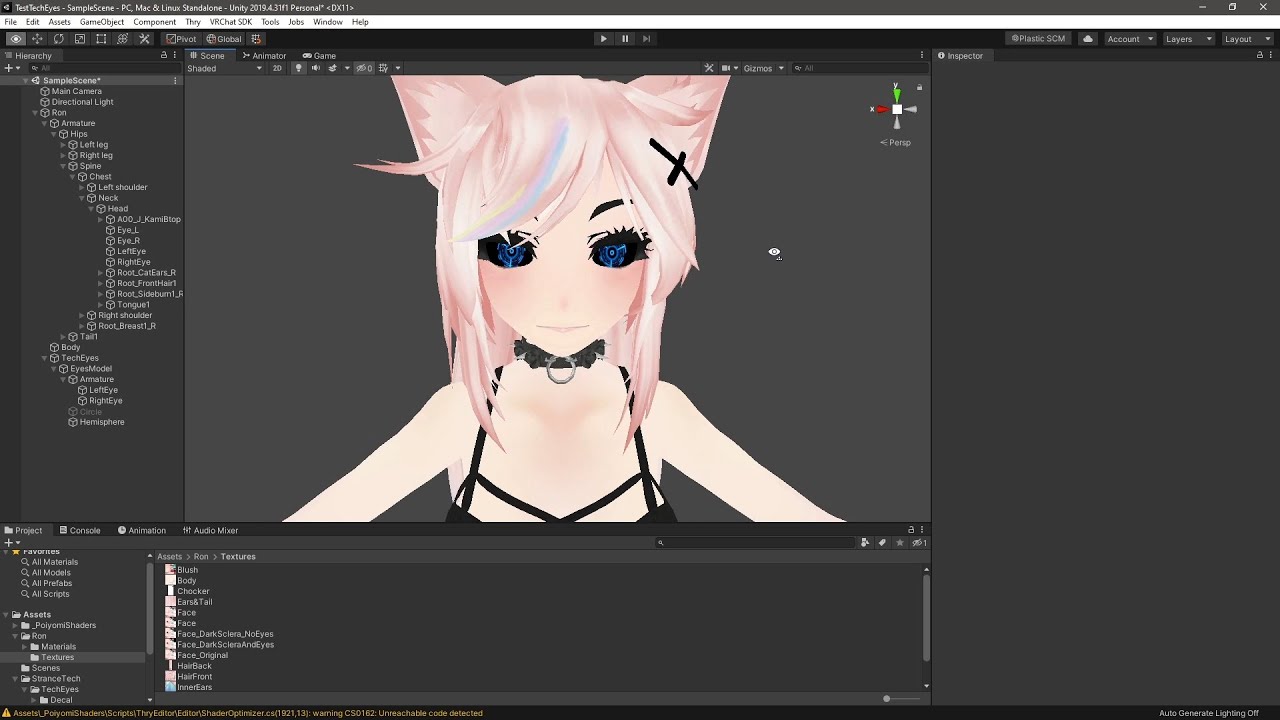Click Plastic SCM button
The height and width of the screenshot is (720, 1280).
click(1038, 39)
